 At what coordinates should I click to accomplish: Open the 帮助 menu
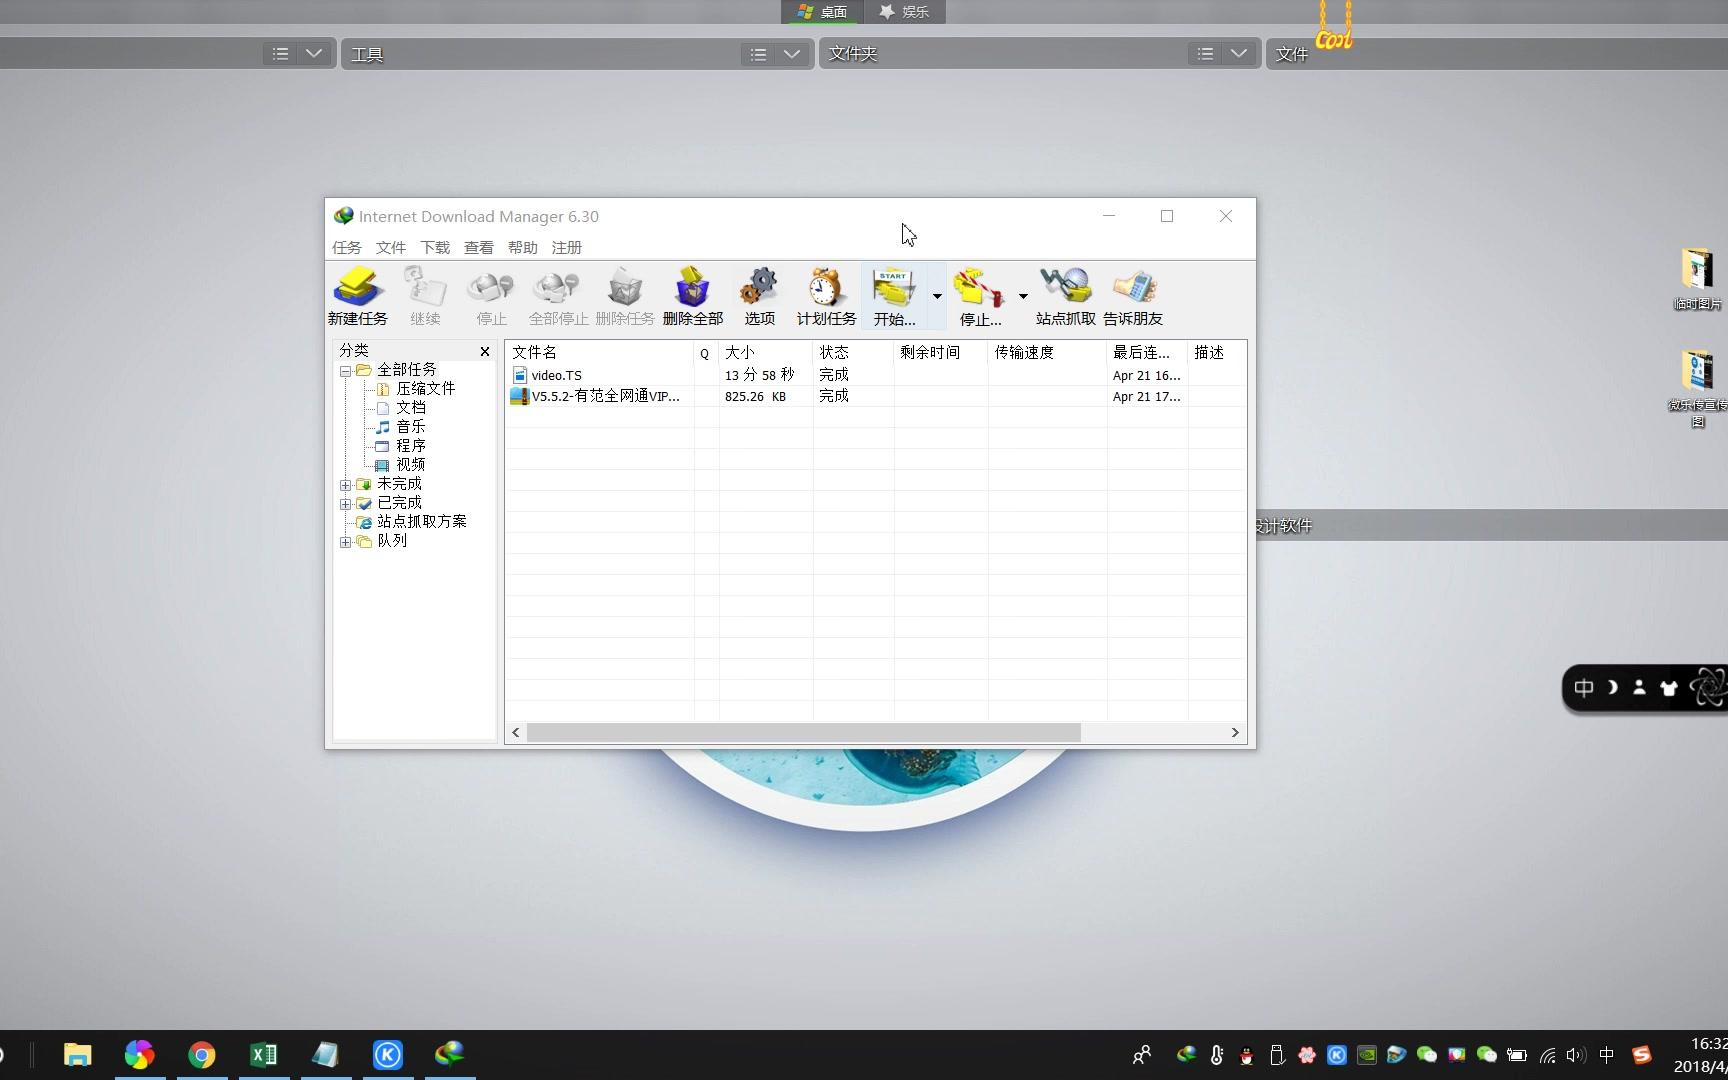[x=523, y=247]
